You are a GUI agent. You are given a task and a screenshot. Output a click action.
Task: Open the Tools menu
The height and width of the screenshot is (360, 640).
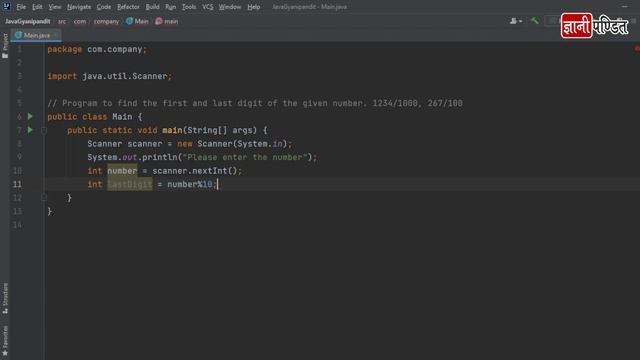tap(189, 7)
